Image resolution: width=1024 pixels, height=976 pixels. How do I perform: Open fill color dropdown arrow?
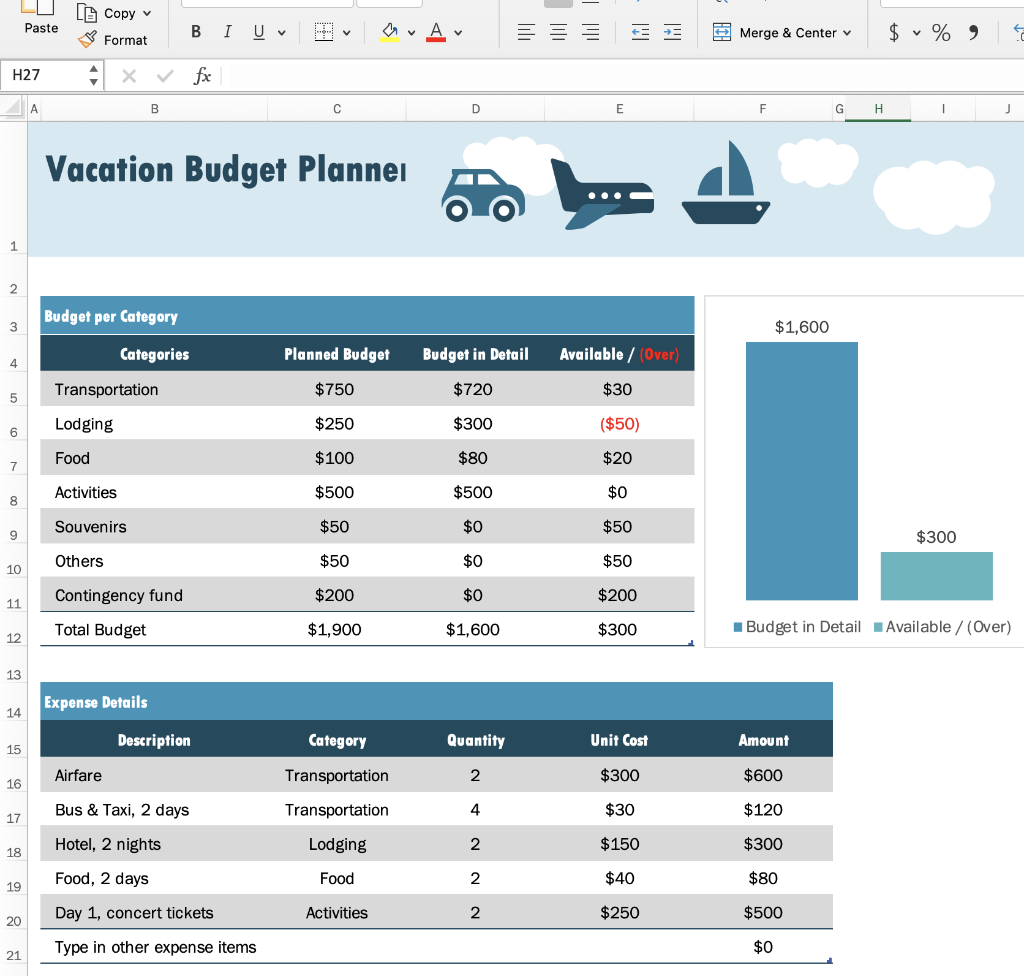click(411, 32)
